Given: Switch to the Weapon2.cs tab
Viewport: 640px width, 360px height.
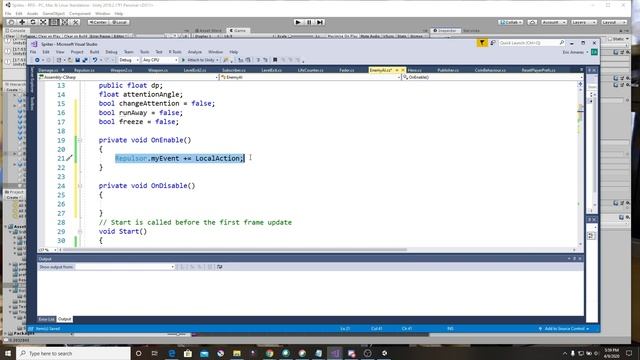Looking at the screenshot, I should click(x=121, y=70).
